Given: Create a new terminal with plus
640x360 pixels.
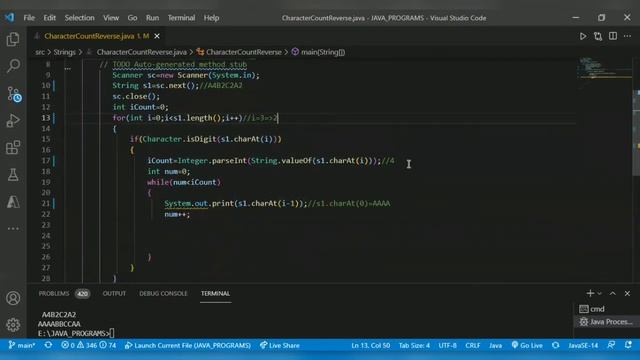Looking at the screenshot, I should pyautogui.click(x=590, y=293).
